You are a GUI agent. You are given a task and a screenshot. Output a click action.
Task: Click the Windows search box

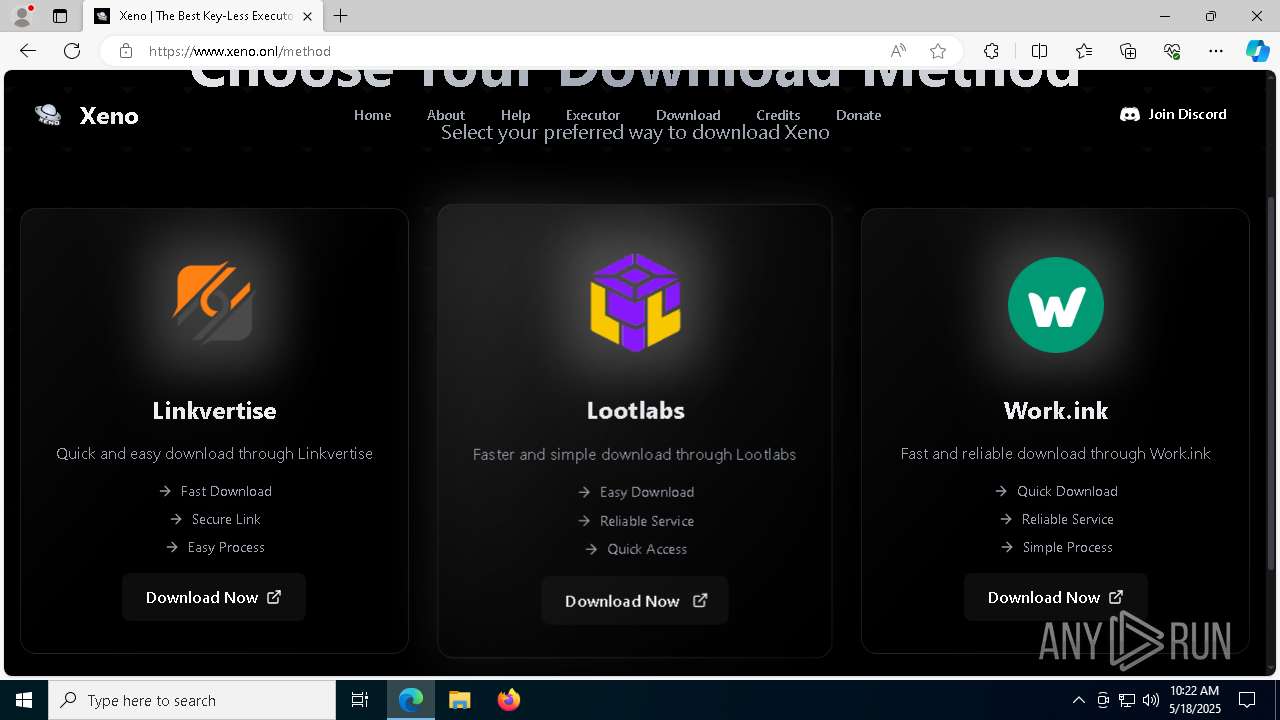(192, 700)
